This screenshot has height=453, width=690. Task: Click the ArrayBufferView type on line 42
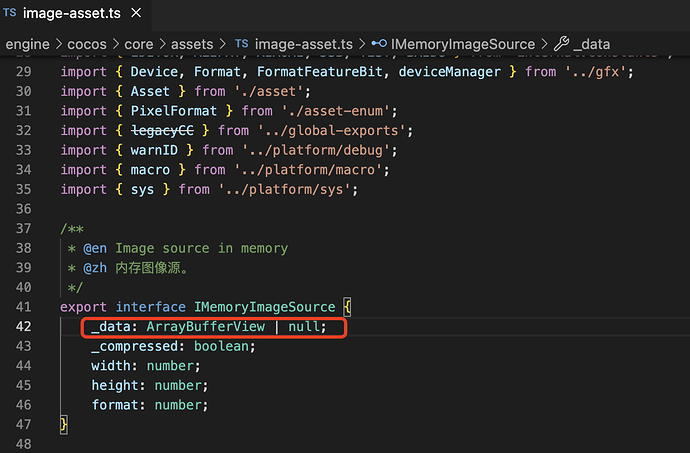(x=212, y=327)
